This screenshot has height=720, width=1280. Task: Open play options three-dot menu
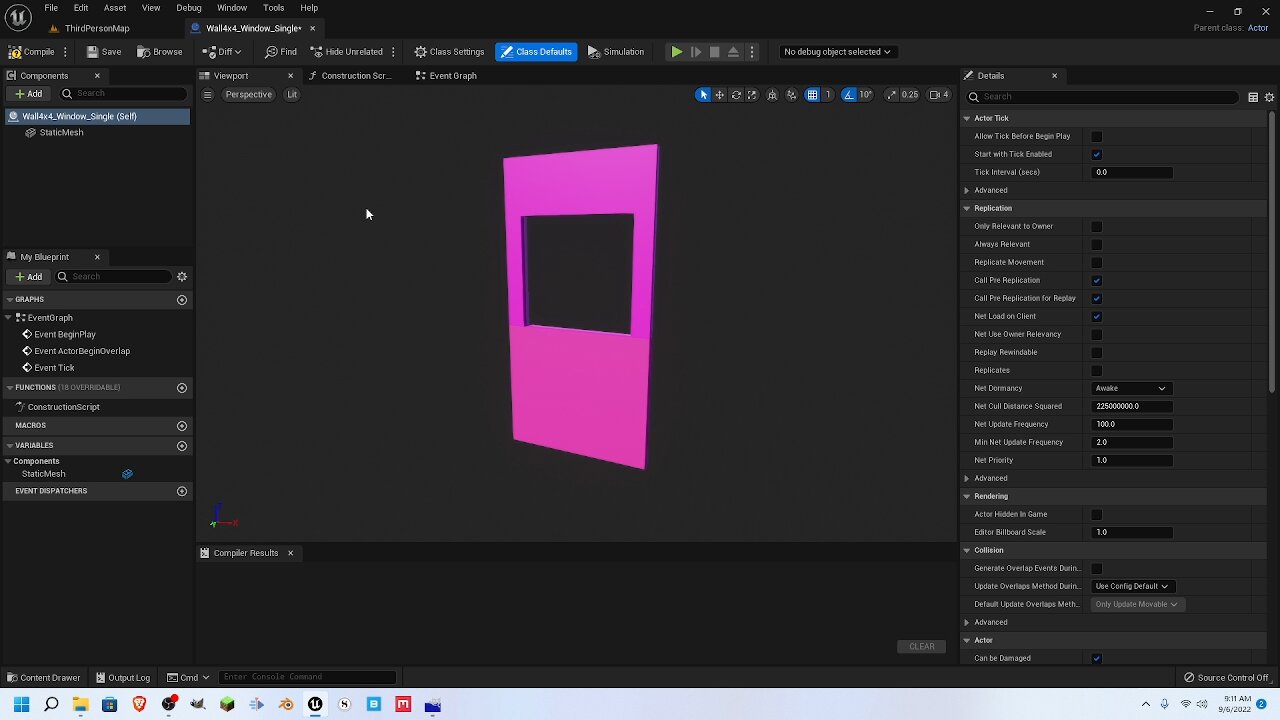click(752, 52)
